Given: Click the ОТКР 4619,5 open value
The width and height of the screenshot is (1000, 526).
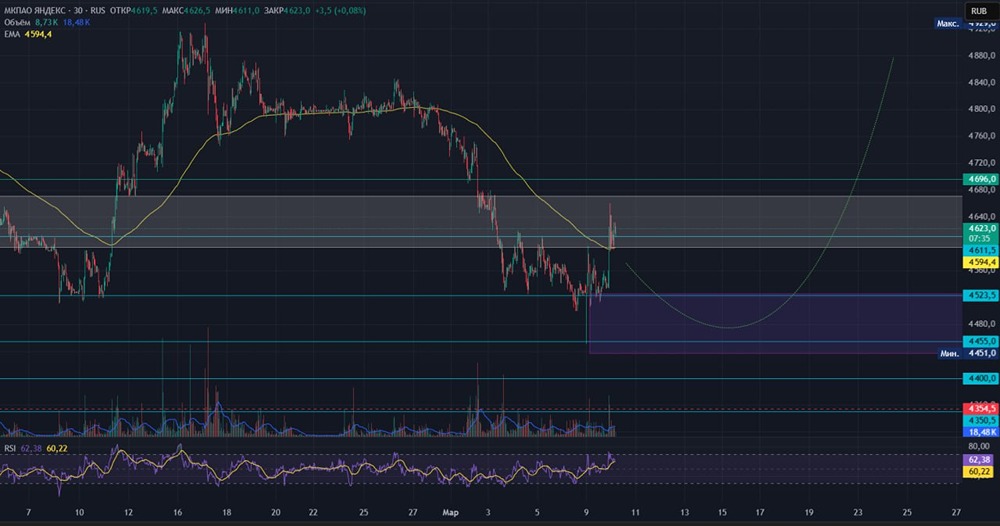Looking at the screenshot, I should pyautogui.click(x=134, y=11).
